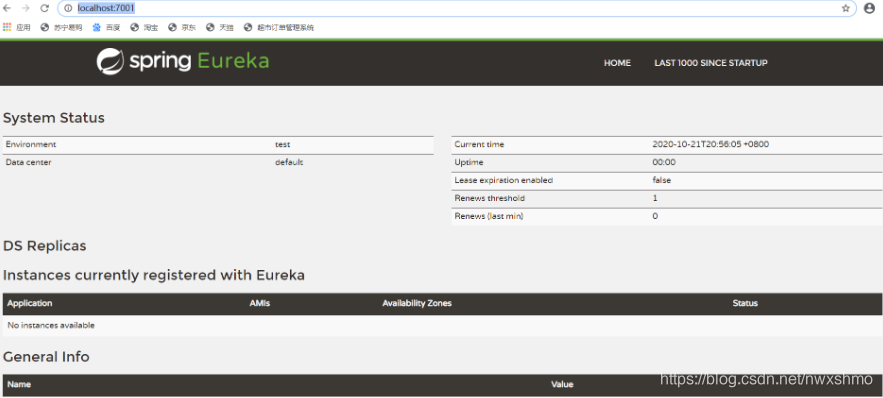Click the Renews threshold value 1

pos(655,199)
